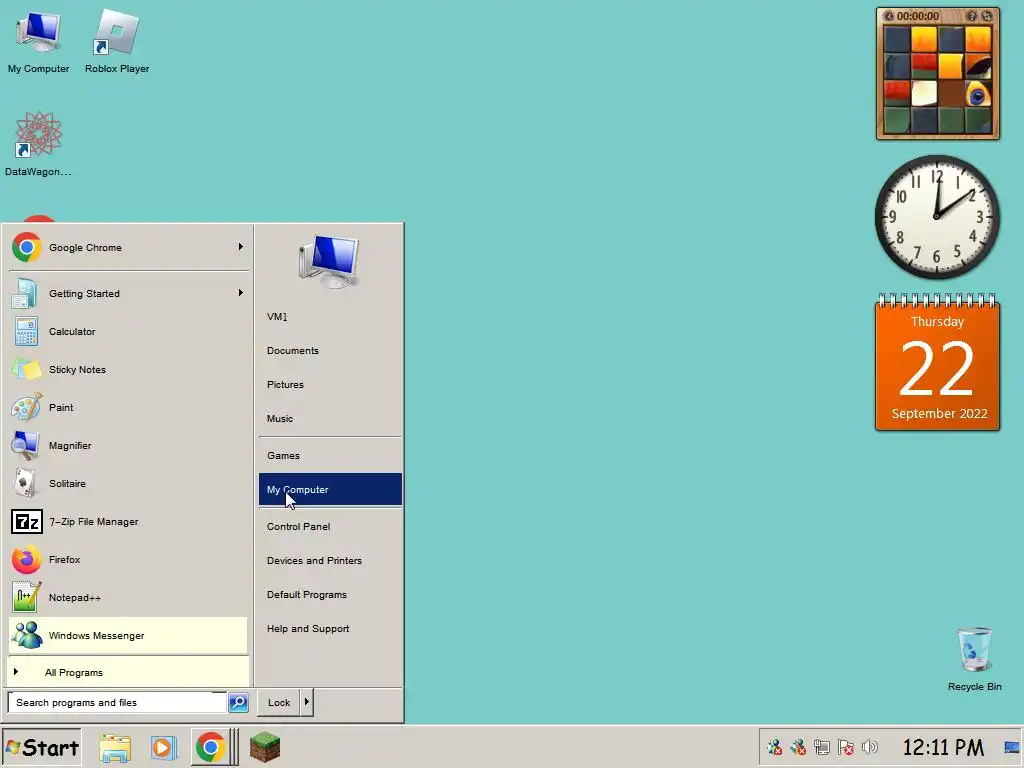Open Sticky Notes from the Start menu
The height and width of the screenshot is (768, 1024).
[x=128, y=369]
